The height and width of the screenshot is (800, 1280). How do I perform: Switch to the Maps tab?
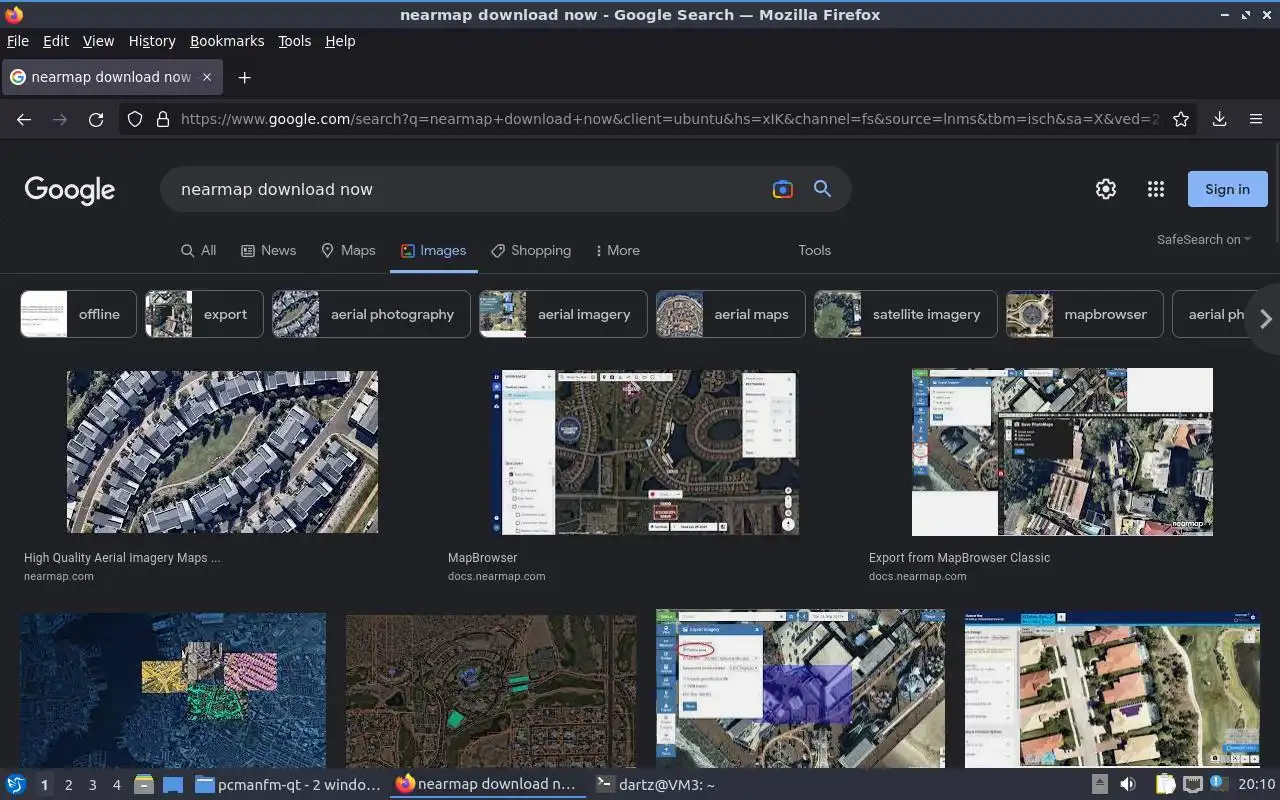pyautogui.click(x=348, y=250)
